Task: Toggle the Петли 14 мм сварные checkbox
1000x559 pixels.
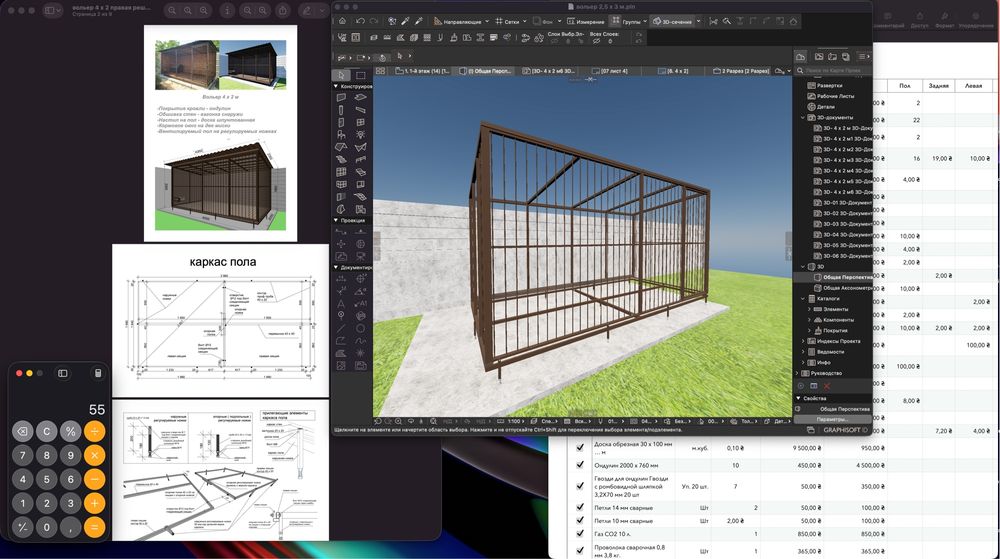Action: [x=580, y=508]
